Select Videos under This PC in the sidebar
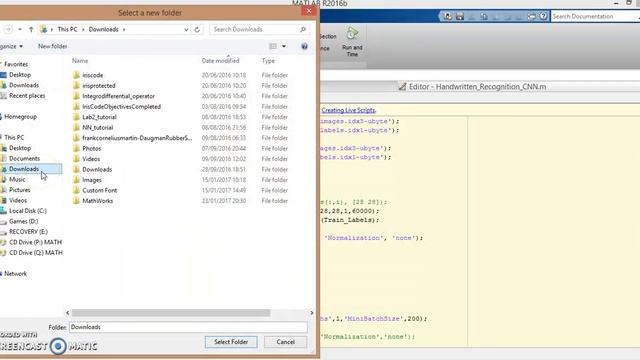 (x=18, y=200)
